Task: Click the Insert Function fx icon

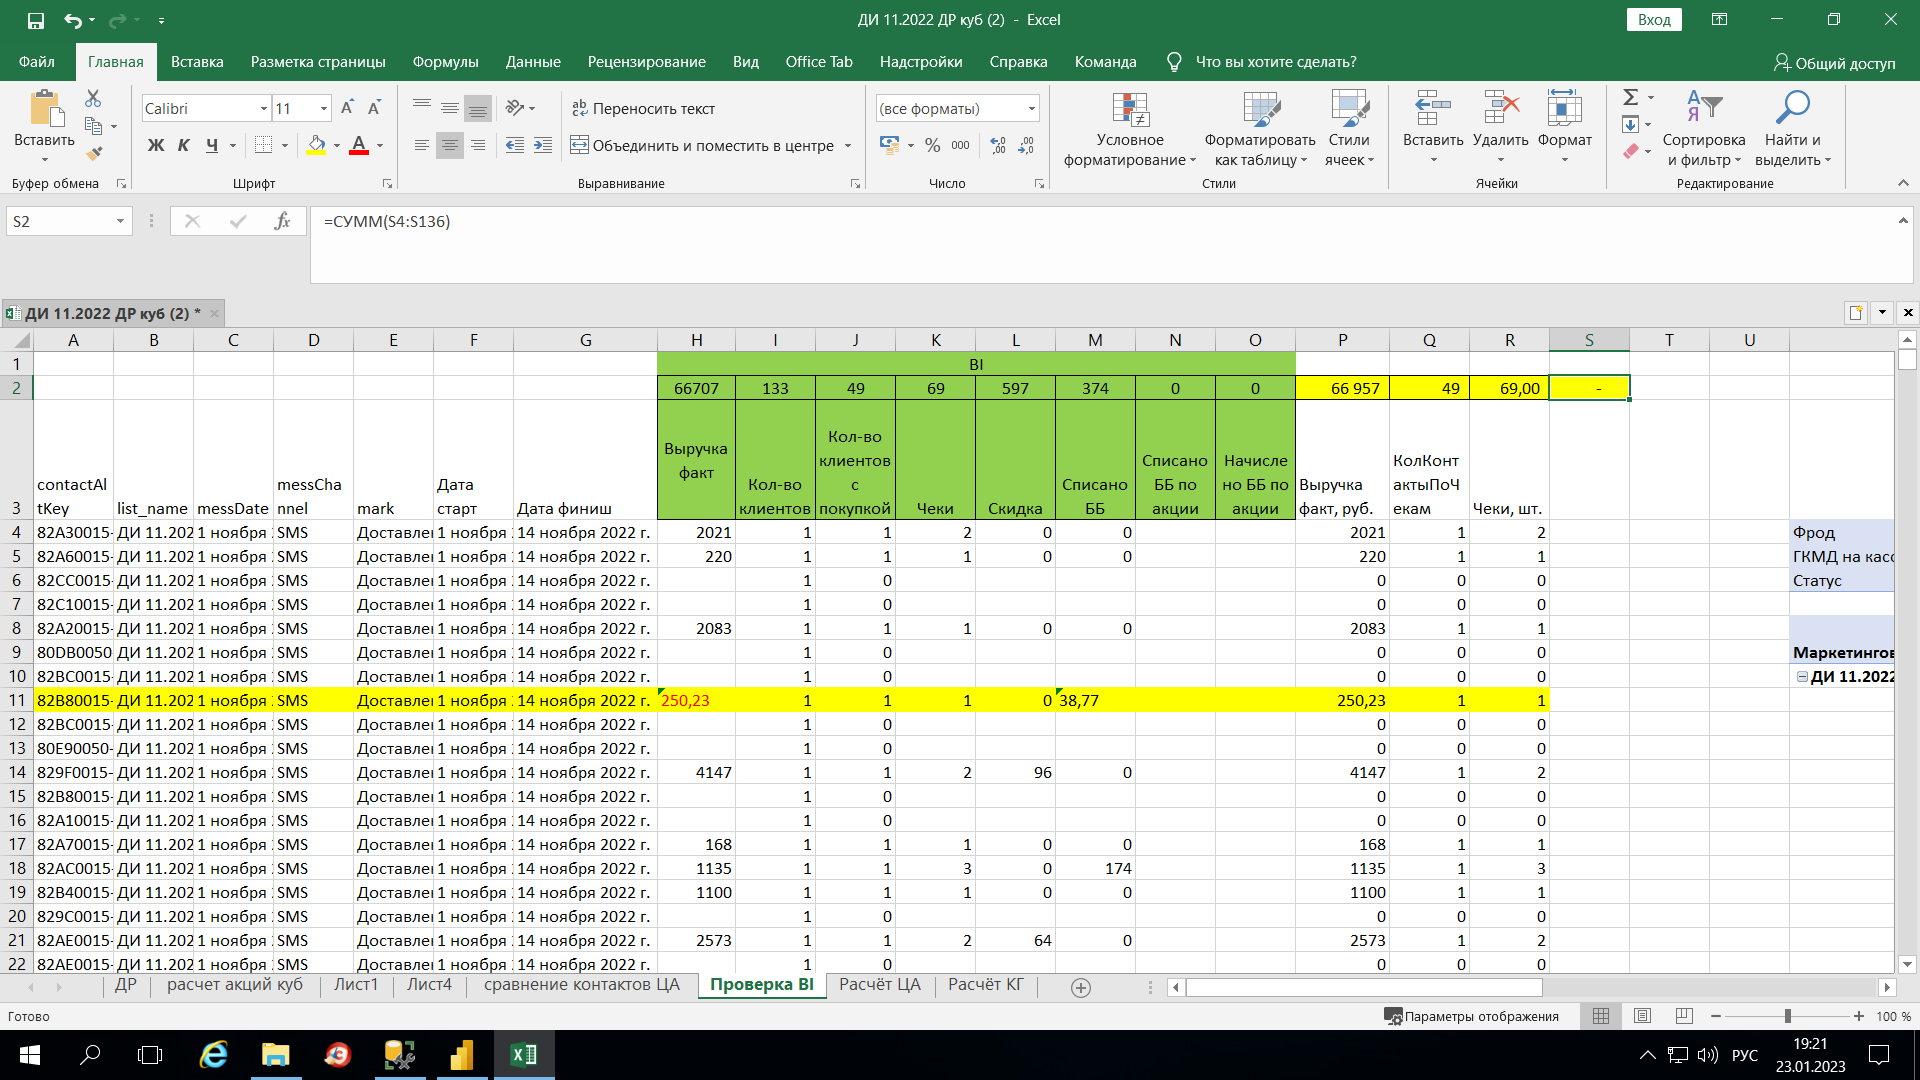Action: tap(282, 221)
